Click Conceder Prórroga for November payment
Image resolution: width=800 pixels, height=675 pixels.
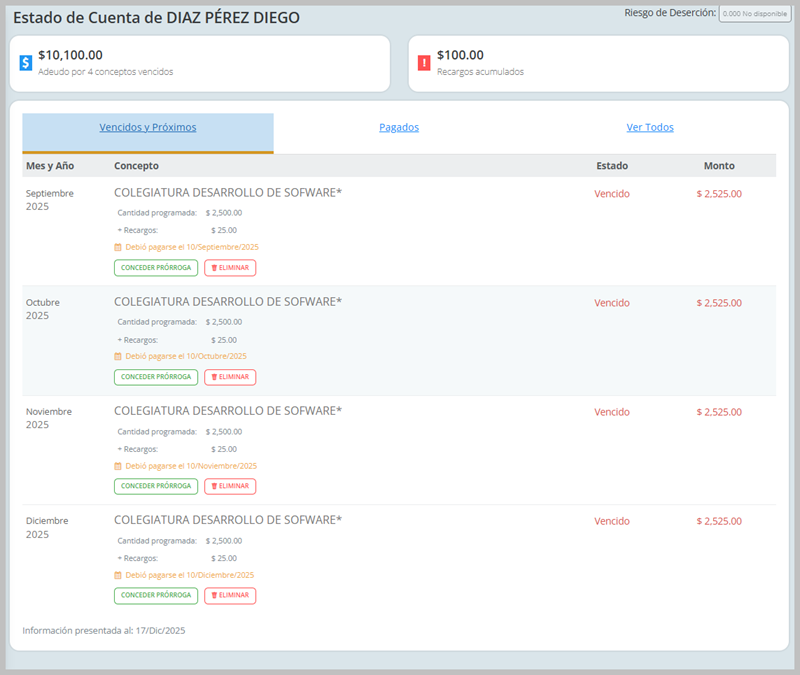pos(156,486)
